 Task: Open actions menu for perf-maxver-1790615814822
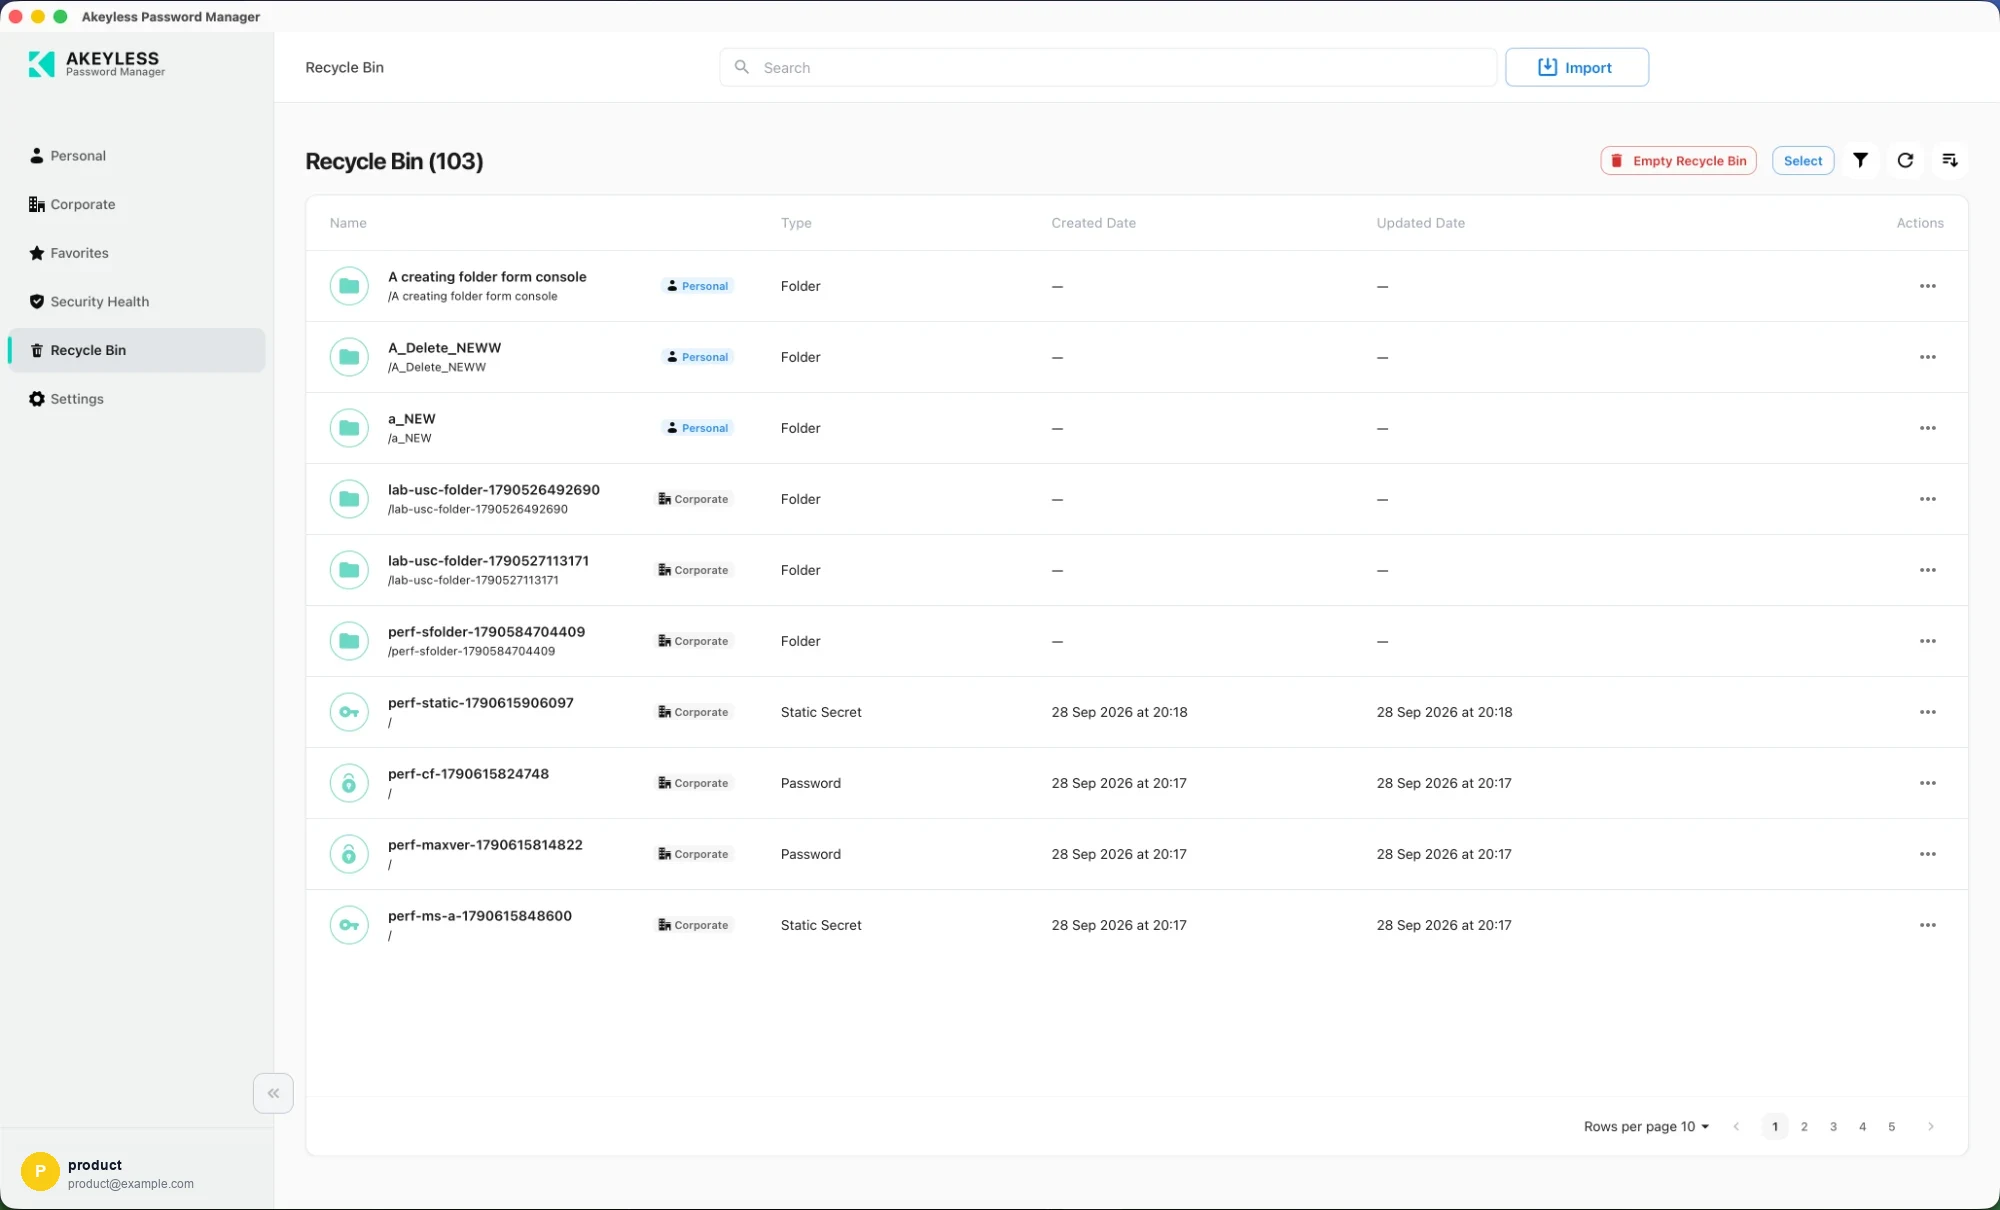click(1928, 854)
